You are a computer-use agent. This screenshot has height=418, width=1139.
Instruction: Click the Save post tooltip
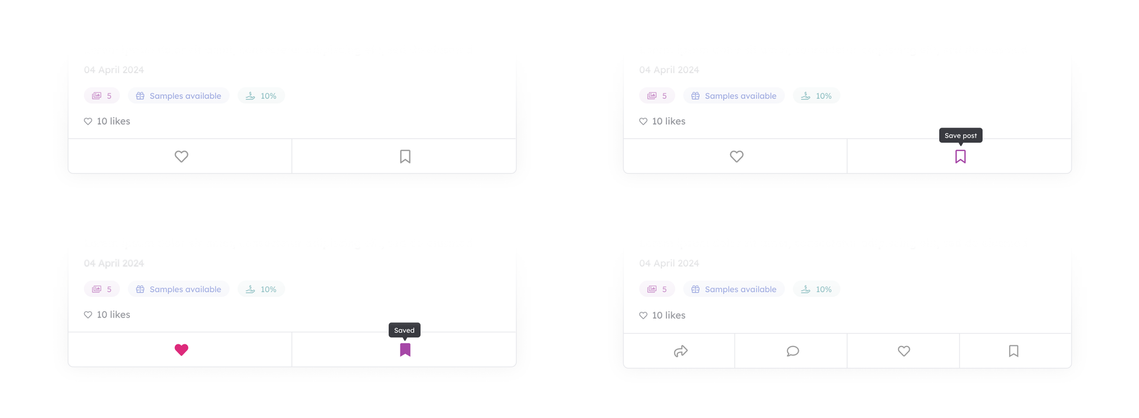(960, 135)
